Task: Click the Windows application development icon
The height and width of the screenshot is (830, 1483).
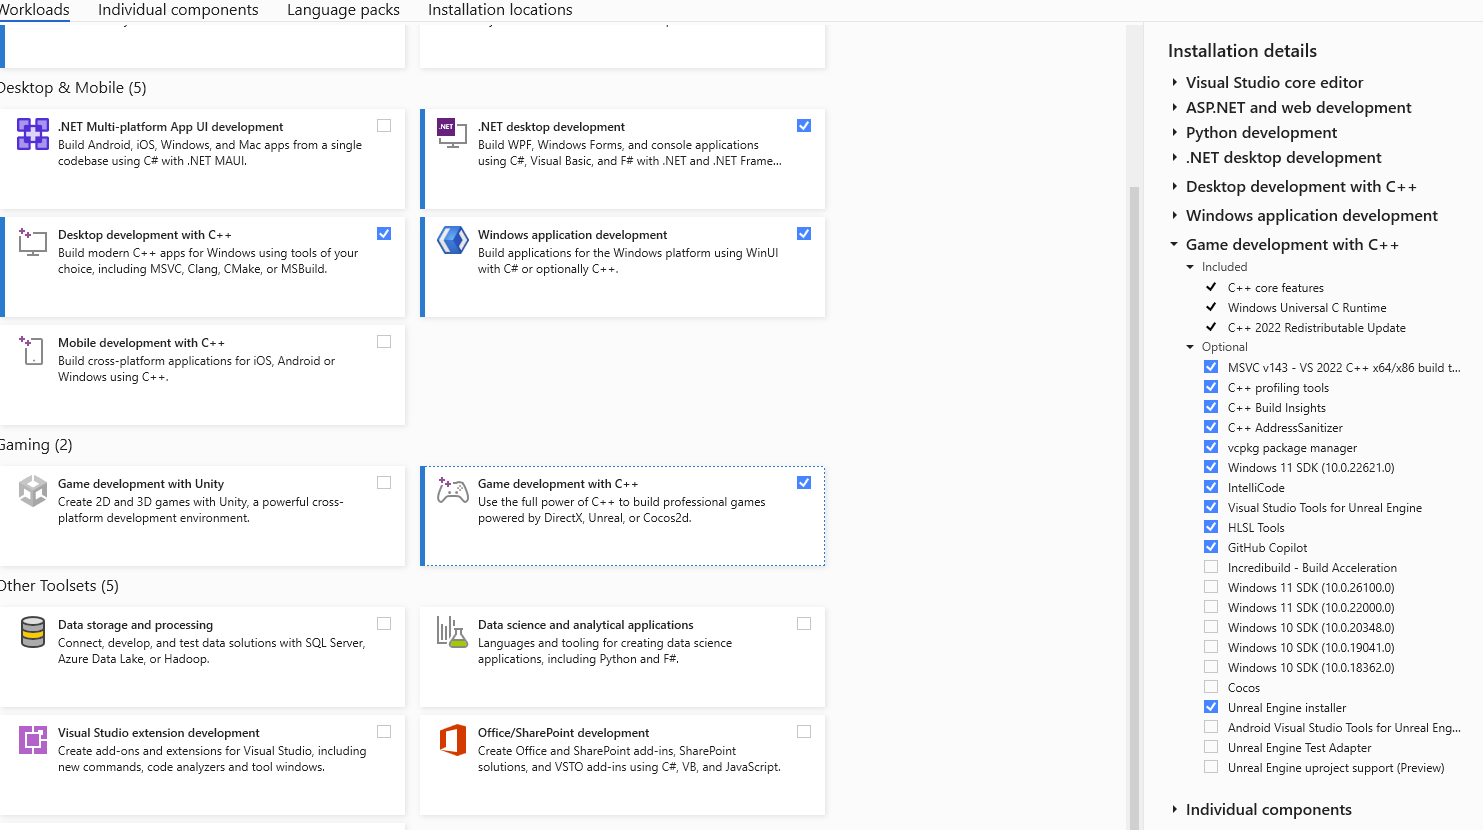Action: (453, 240)
